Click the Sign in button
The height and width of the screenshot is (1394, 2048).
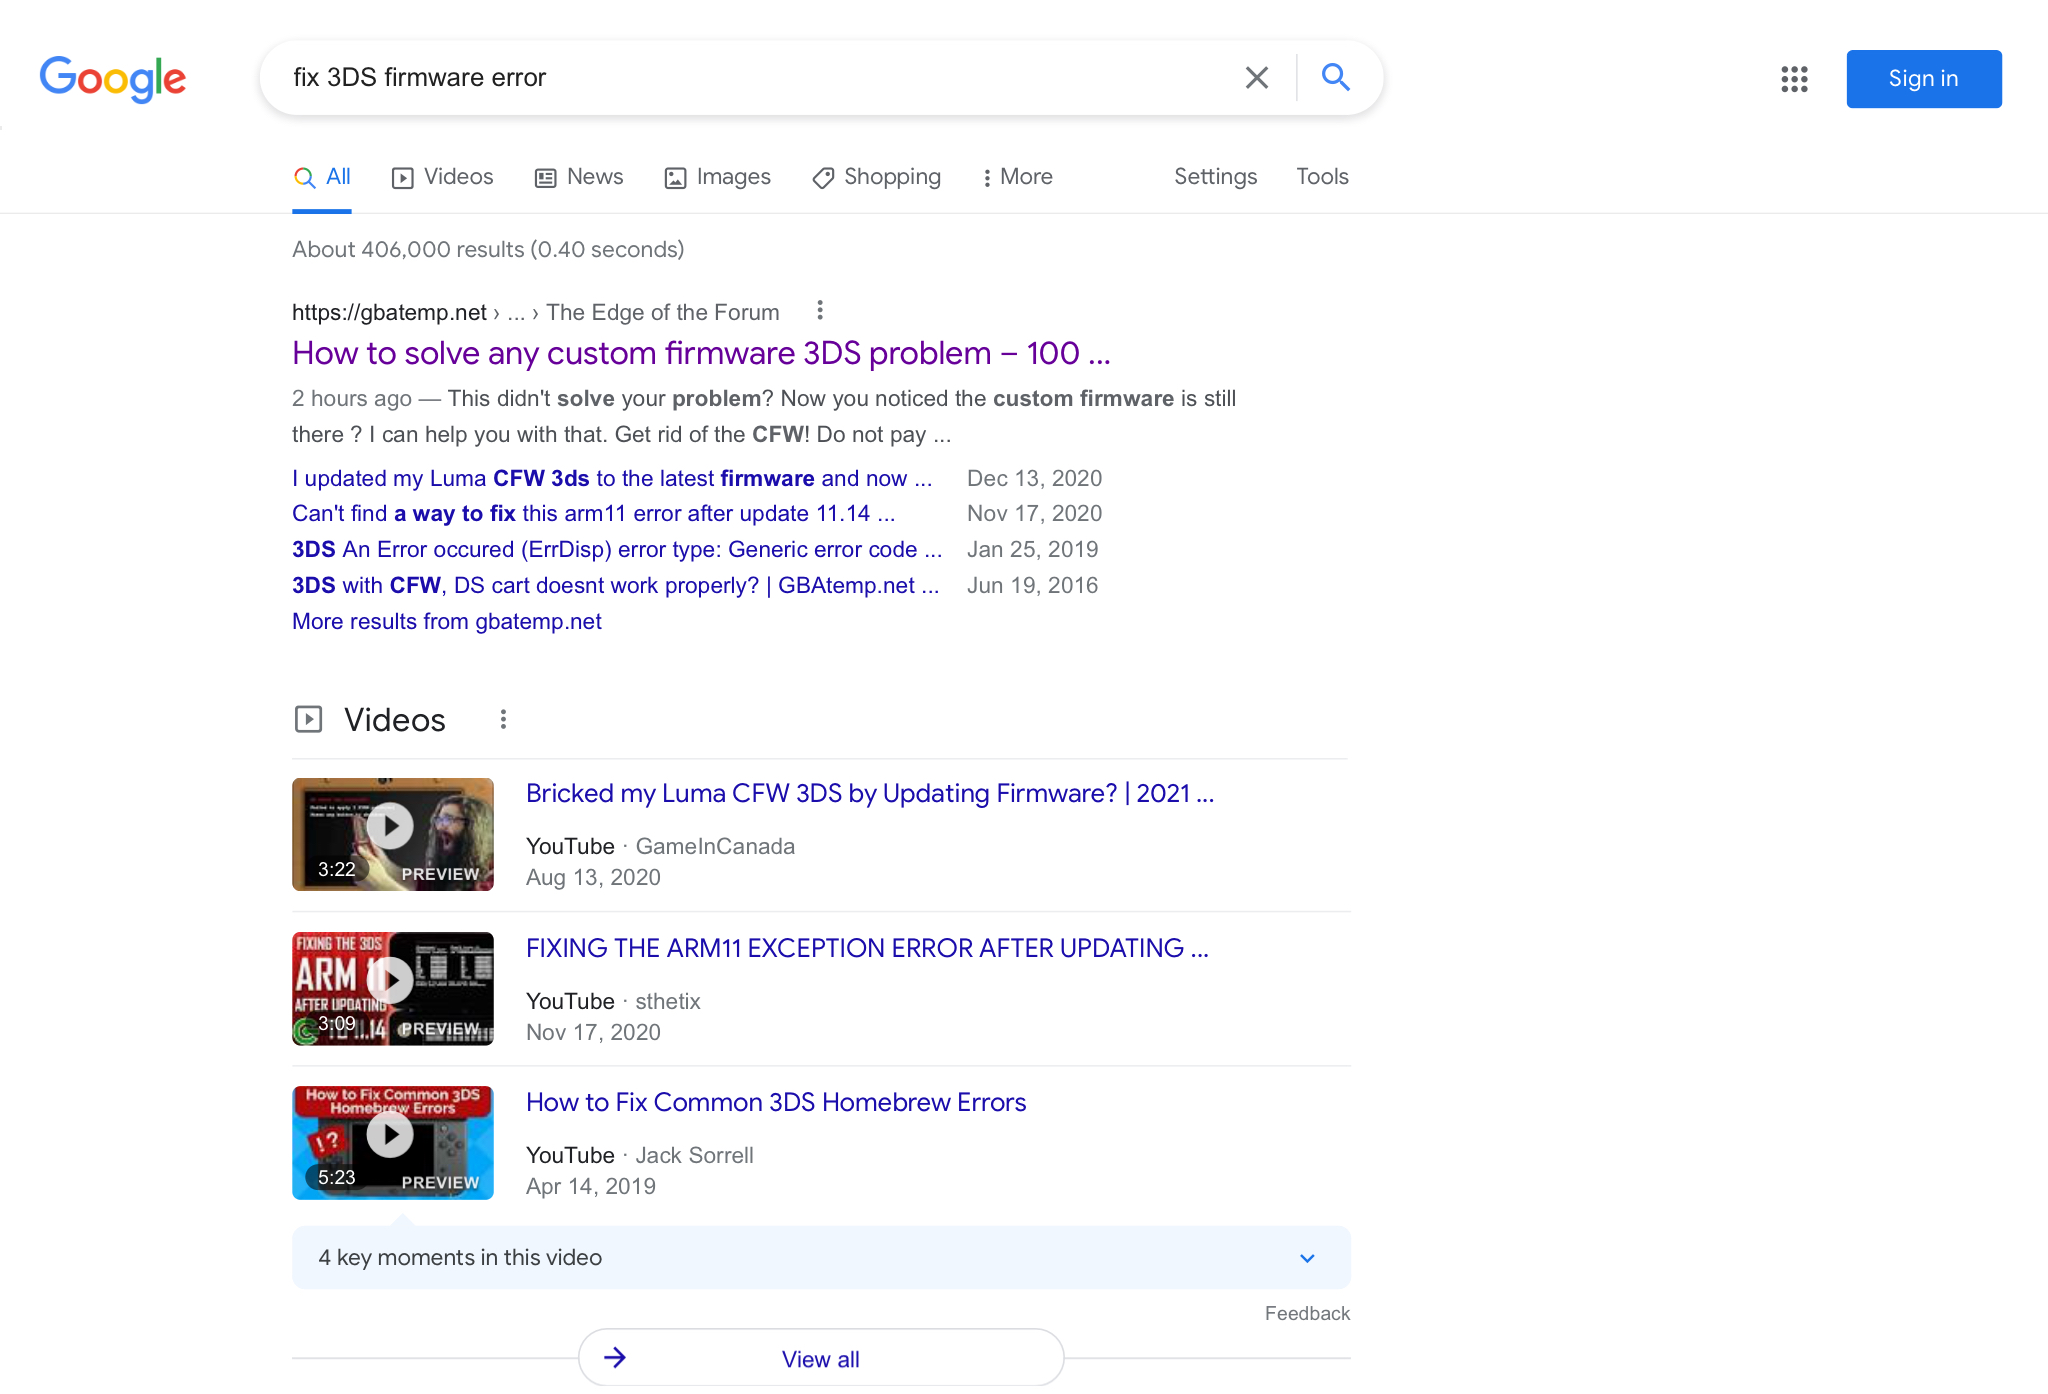pyautogui.click(x=1923, y=79)
